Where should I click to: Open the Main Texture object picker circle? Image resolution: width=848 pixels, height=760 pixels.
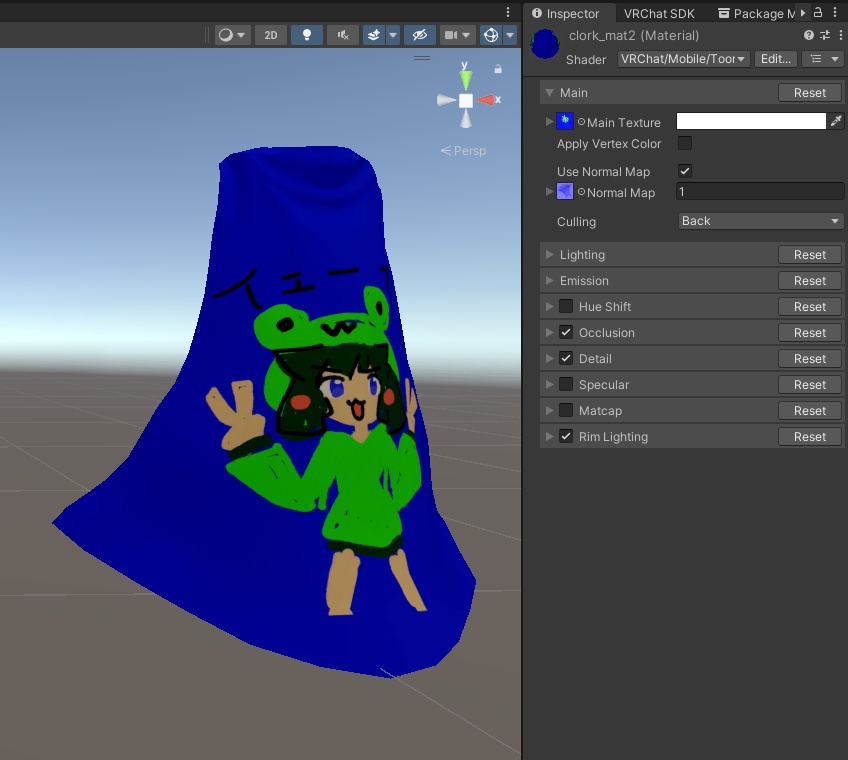point(581,122)
